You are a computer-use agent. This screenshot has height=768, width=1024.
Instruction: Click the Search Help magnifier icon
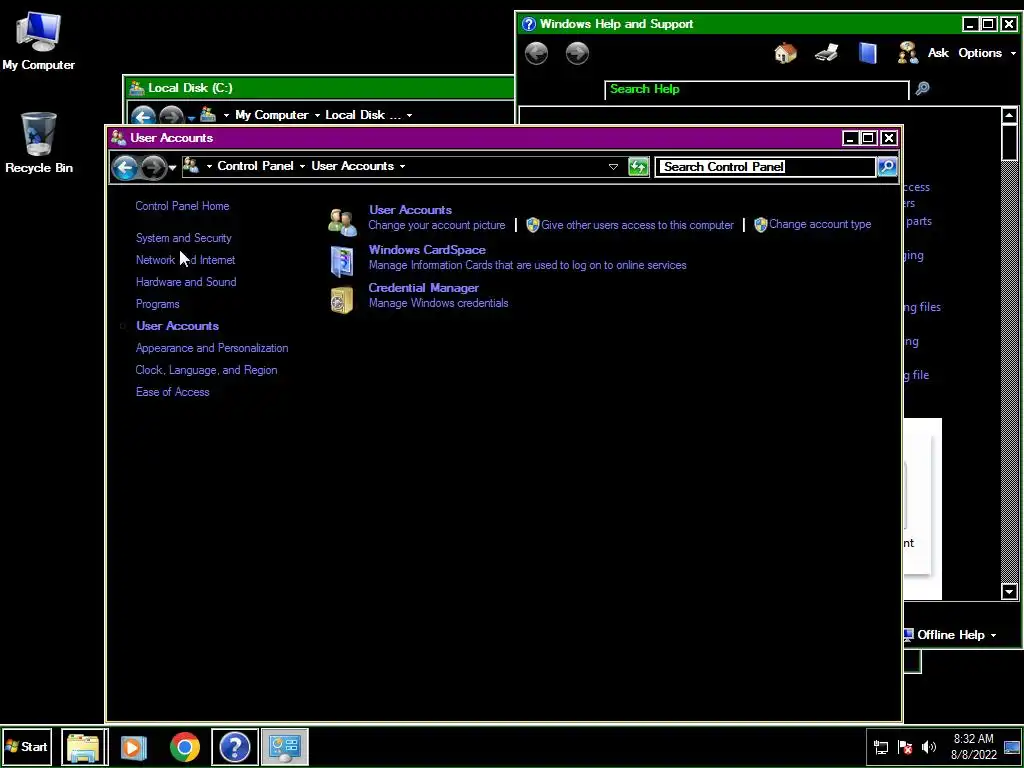click(922, 88)
